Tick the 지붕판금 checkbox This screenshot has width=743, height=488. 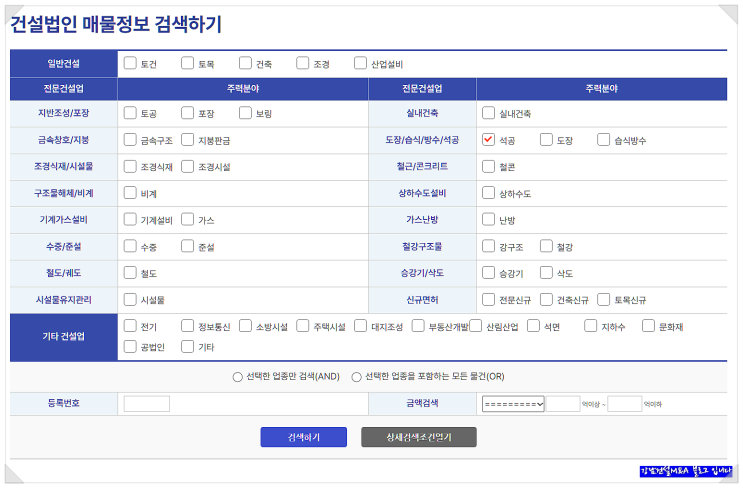click(188, 140)
